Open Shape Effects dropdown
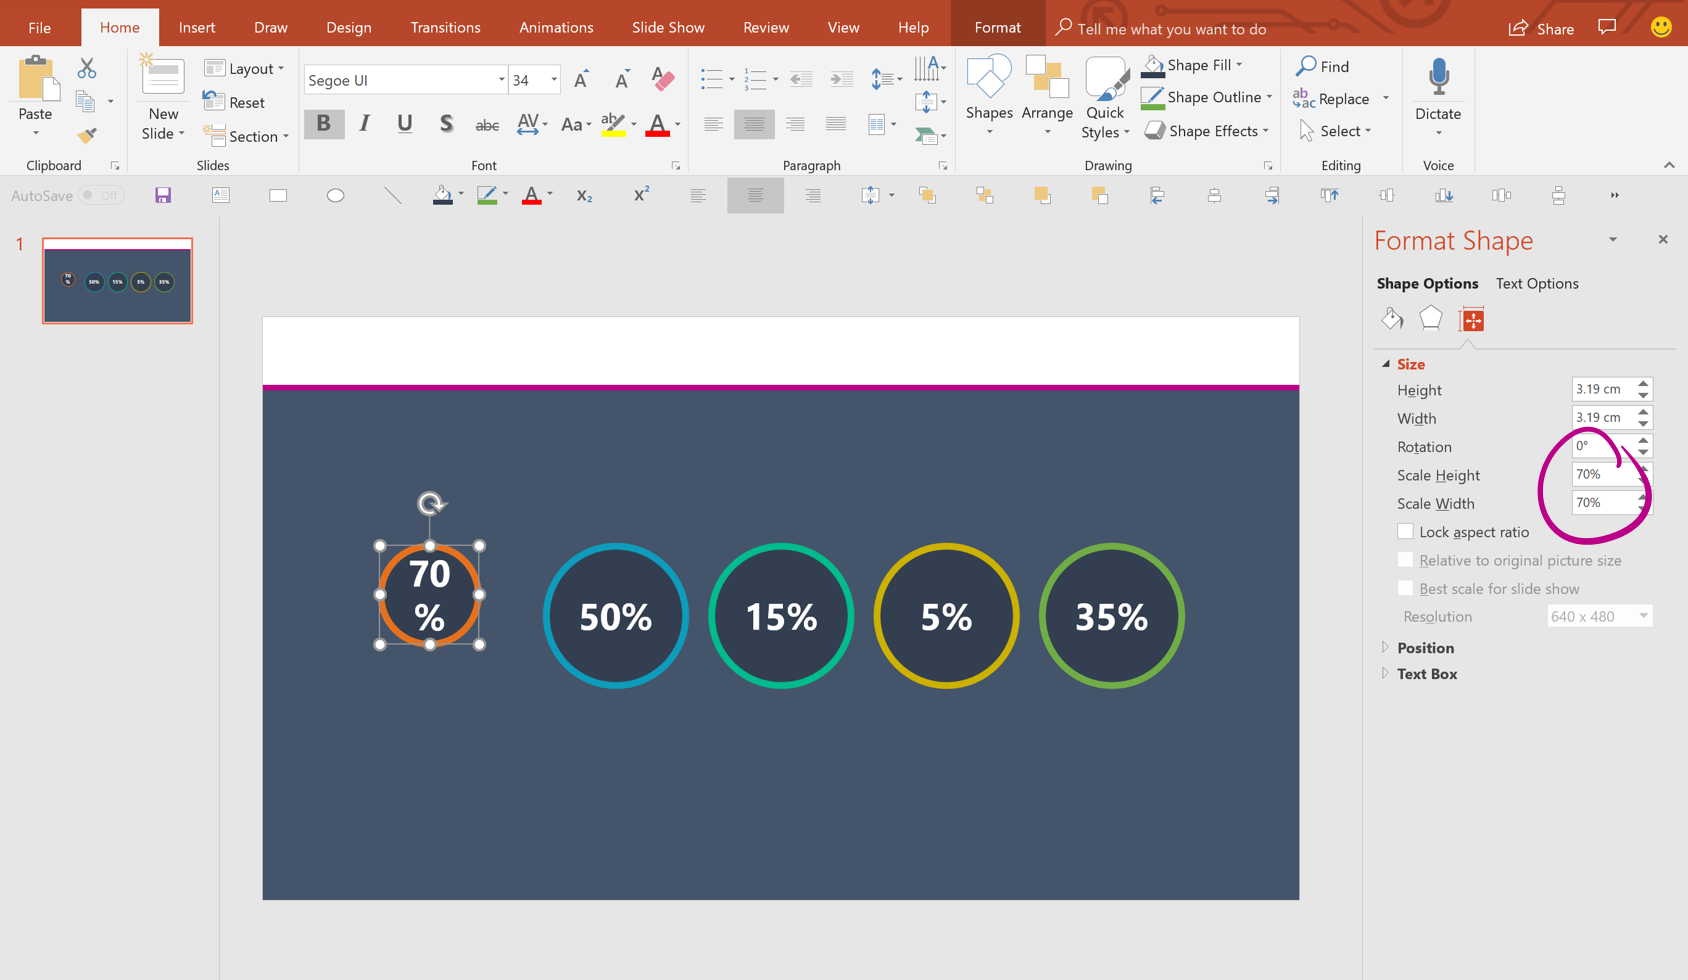 click(x=1265, y=131)
